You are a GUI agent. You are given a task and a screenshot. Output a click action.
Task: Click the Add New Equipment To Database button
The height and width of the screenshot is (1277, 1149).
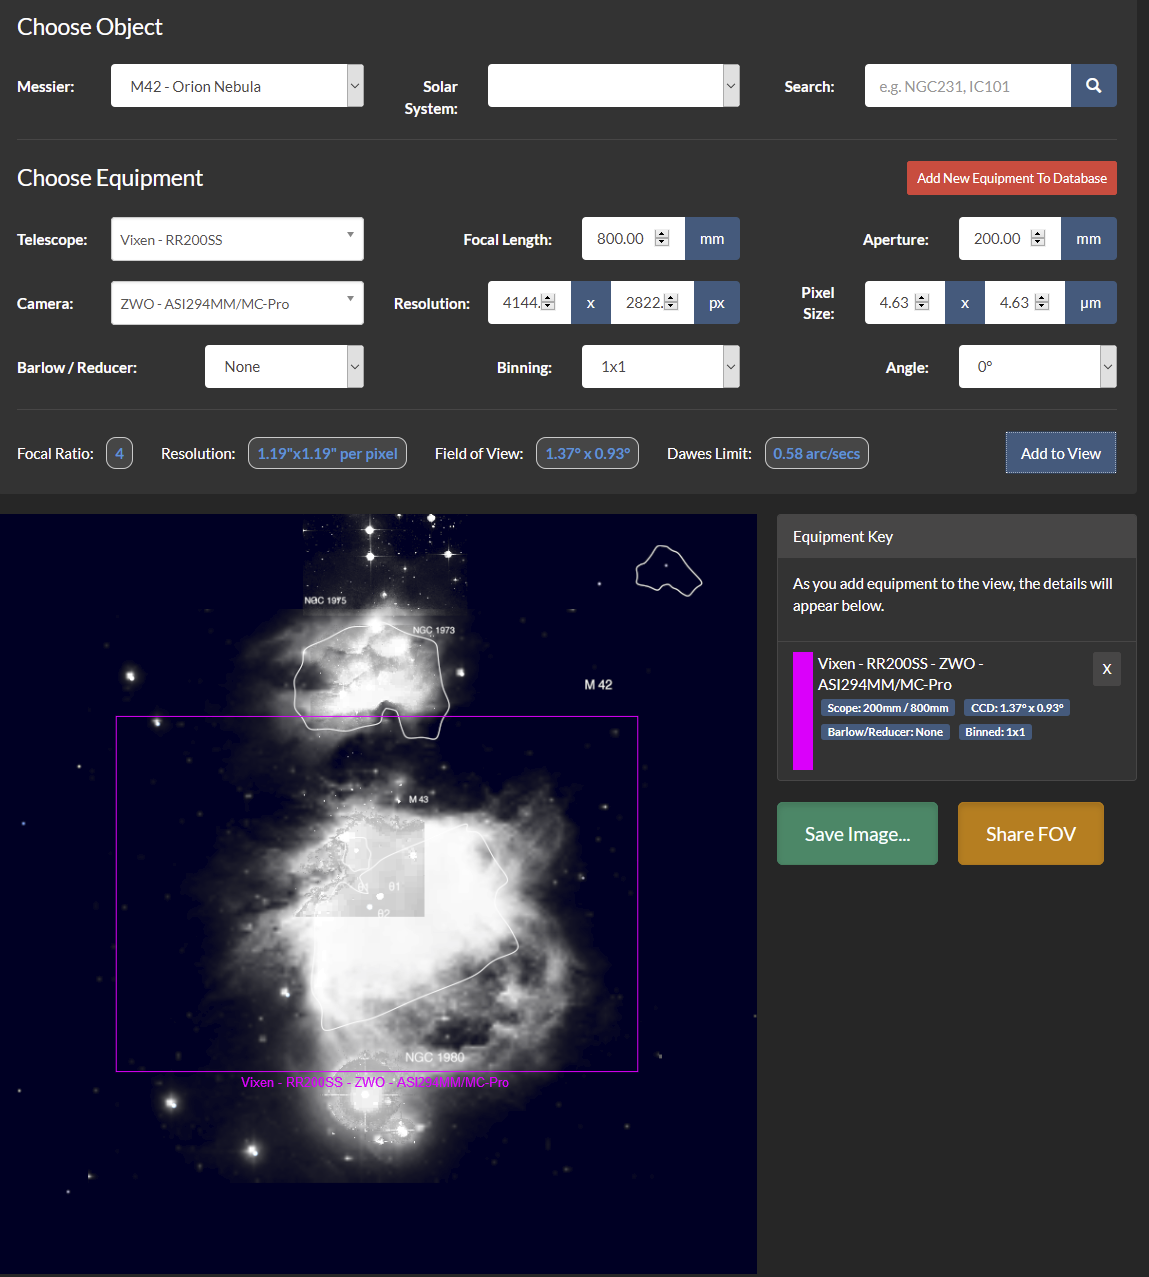point(1012,178)
